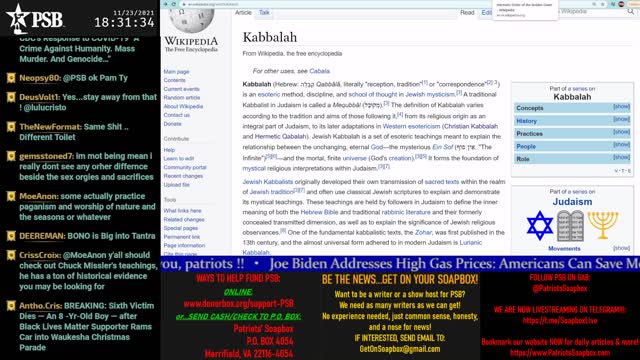
Task: Click the badge icon beside MoeAnon
Action: tap(11, 196)
